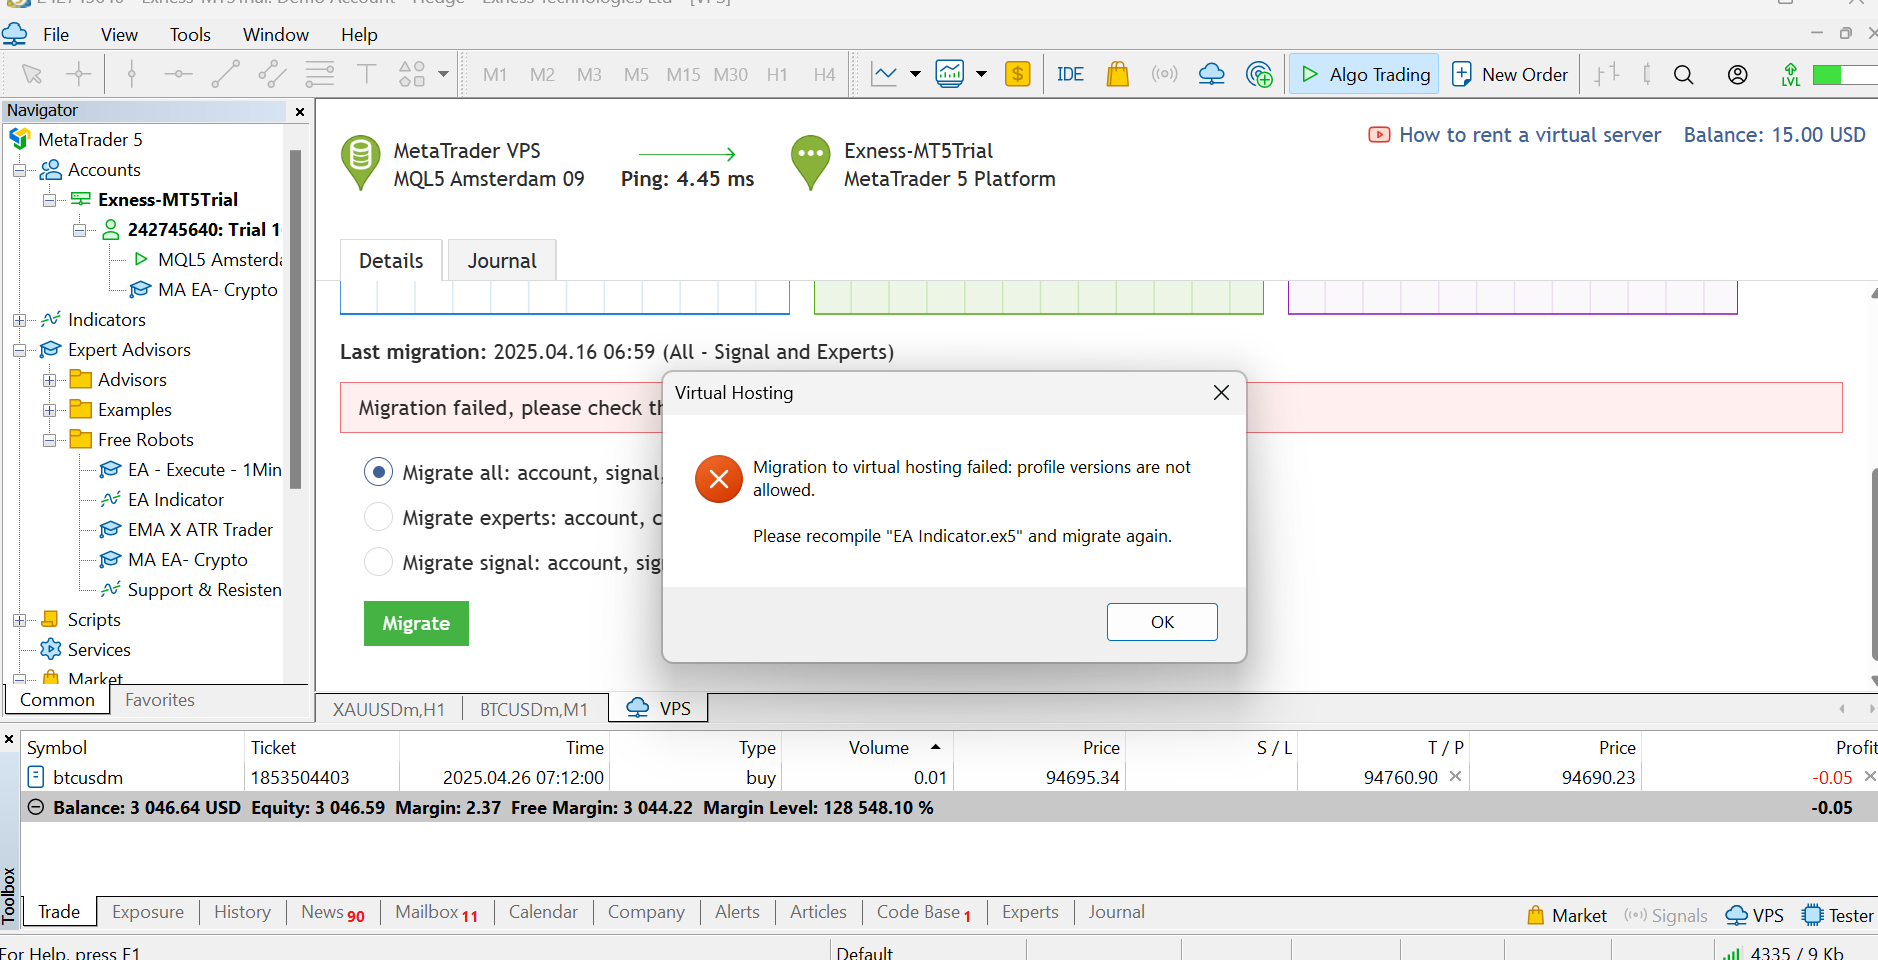The image size is (1878, 960).
Task: Collapse the Exness-MT5Trial server node
Action: click(49, 200)
